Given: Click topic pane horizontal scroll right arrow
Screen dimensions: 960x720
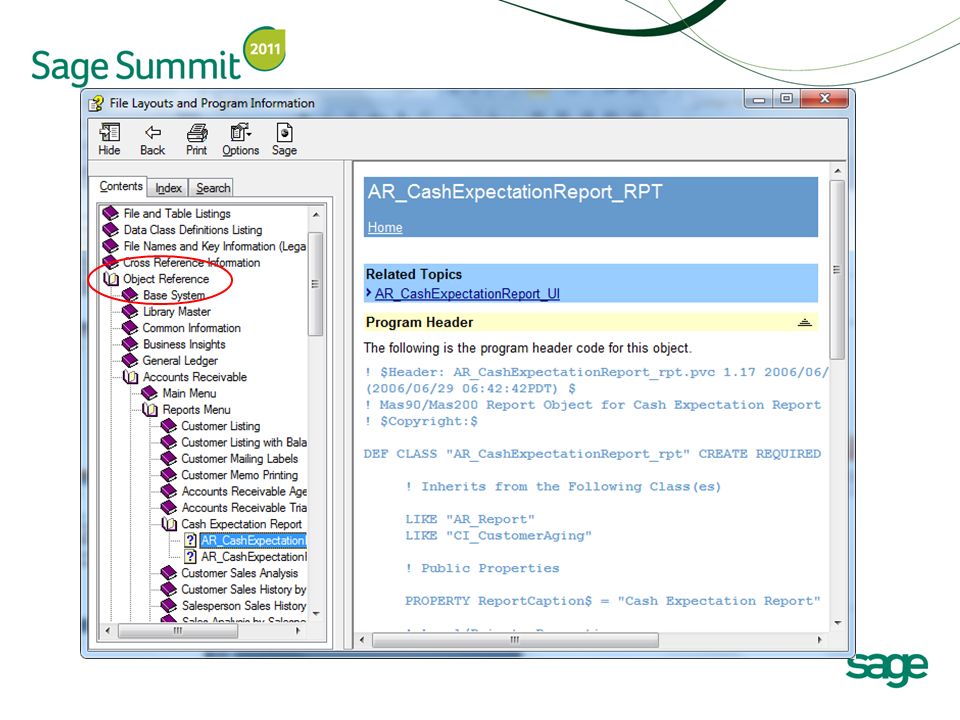Looking at the screenshot, I should click(x=820, y=640).
